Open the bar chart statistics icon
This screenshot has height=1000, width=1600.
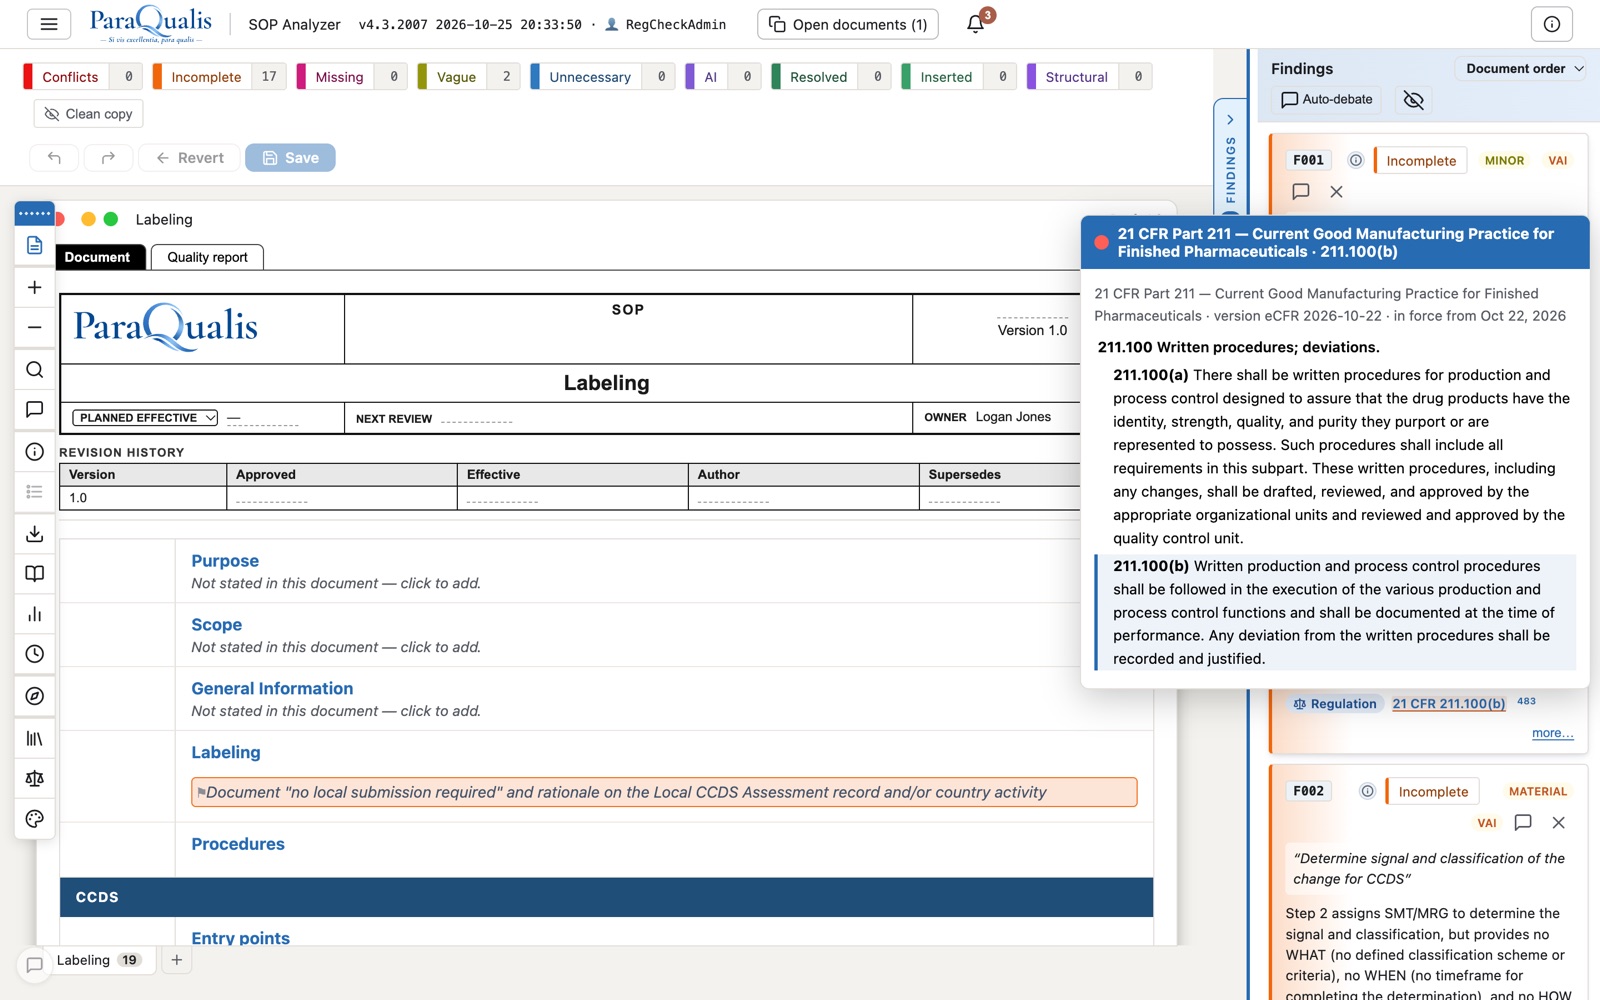point(35,613)
